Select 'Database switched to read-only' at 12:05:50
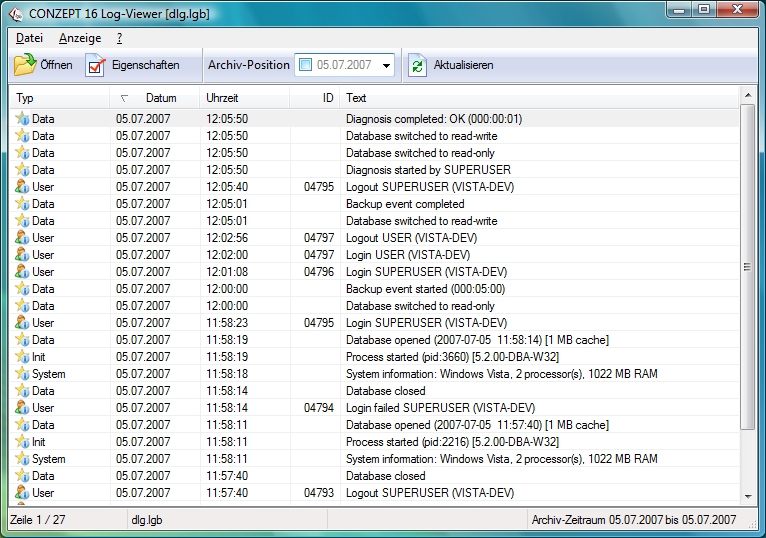The image size is (766, 538). [420, 153]
